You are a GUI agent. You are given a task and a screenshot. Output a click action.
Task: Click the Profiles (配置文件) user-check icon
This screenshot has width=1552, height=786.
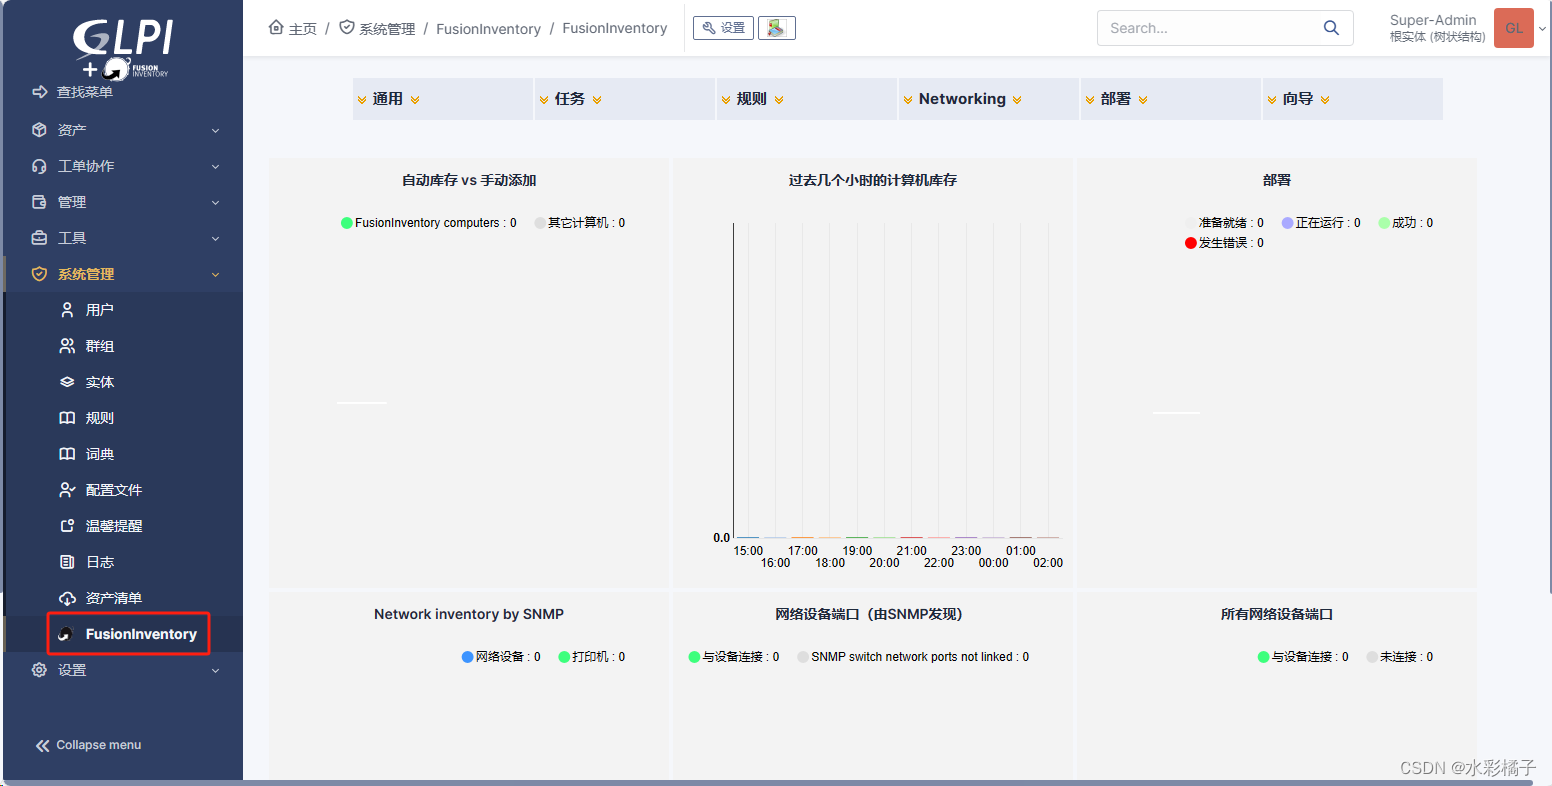click(67, 490)
